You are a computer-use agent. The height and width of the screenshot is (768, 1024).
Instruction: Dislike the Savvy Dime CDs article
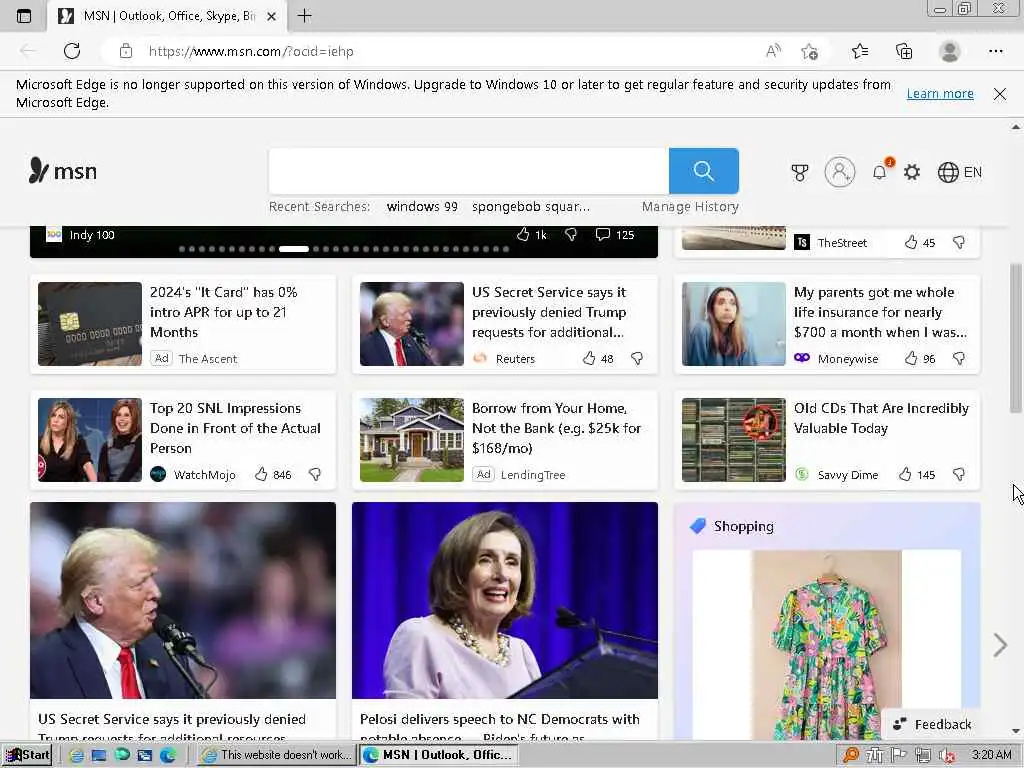pyautogui.click(x=959, y=474)
